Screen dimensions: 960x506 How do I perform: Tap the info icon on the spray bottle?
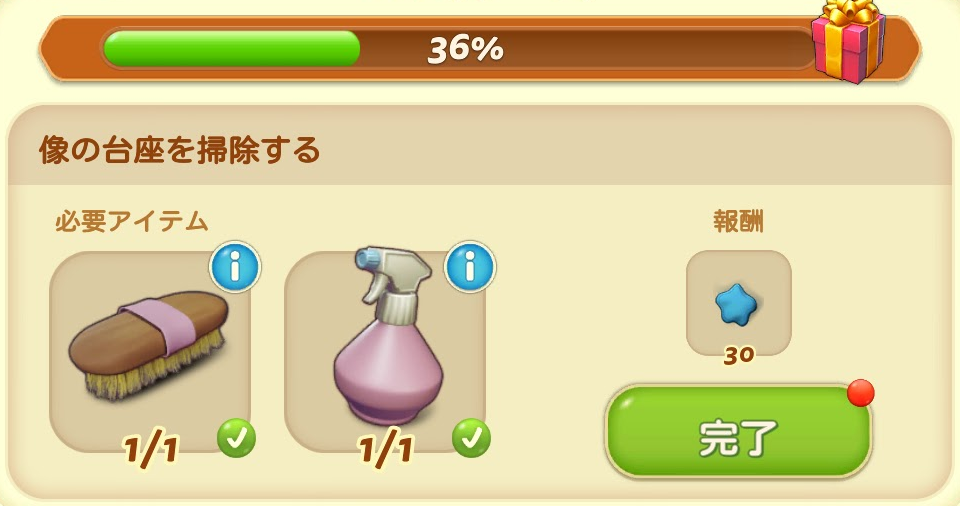pos(470,268)
